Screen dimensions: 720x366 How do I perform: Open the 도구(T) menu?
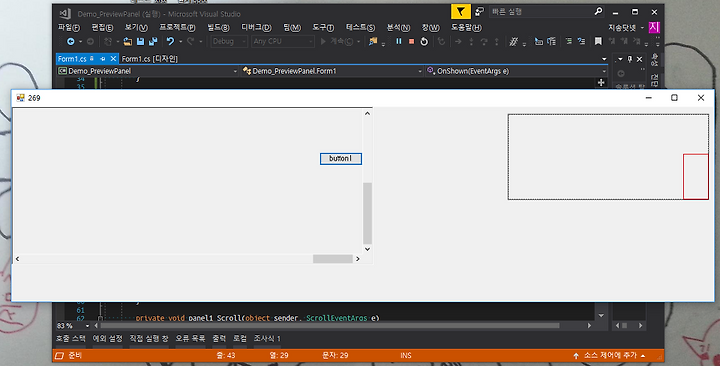[323, 28]
